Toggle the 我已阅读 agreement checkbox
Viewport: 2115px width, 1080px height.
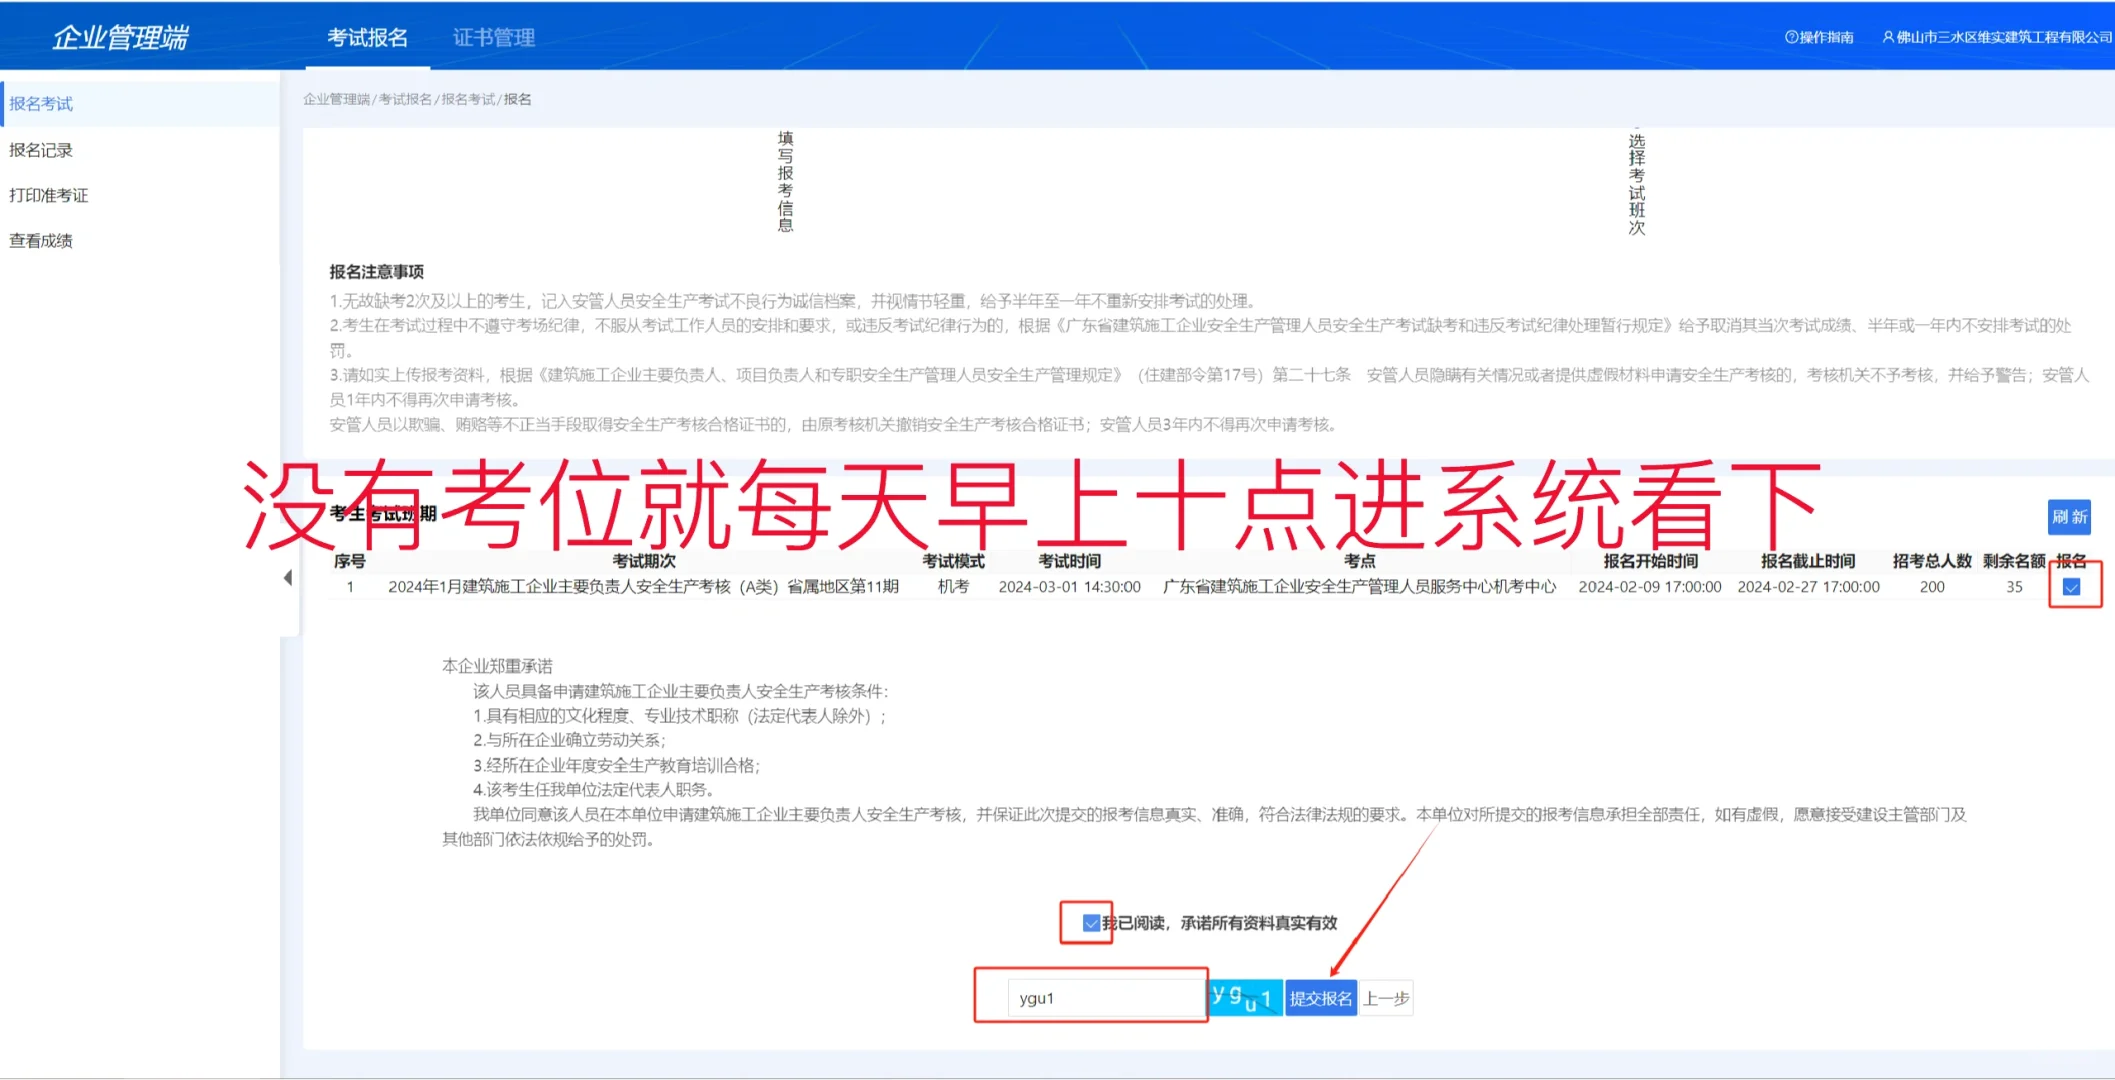click(1091, 922)
